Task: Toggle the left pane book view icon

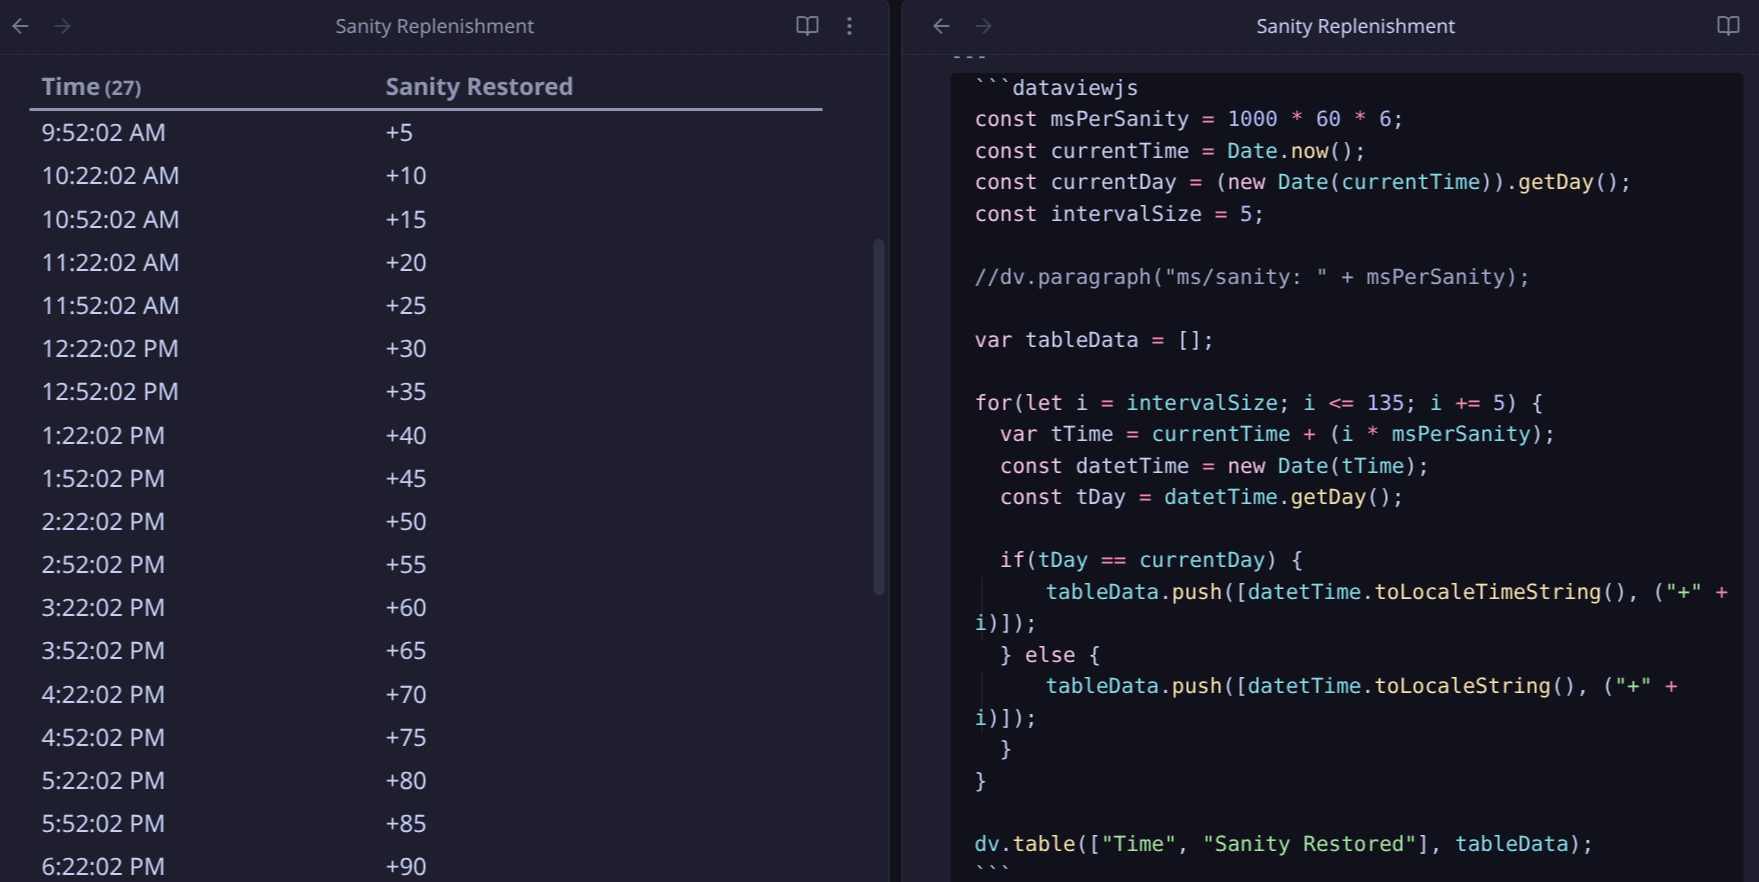Action: click(807, 26)
